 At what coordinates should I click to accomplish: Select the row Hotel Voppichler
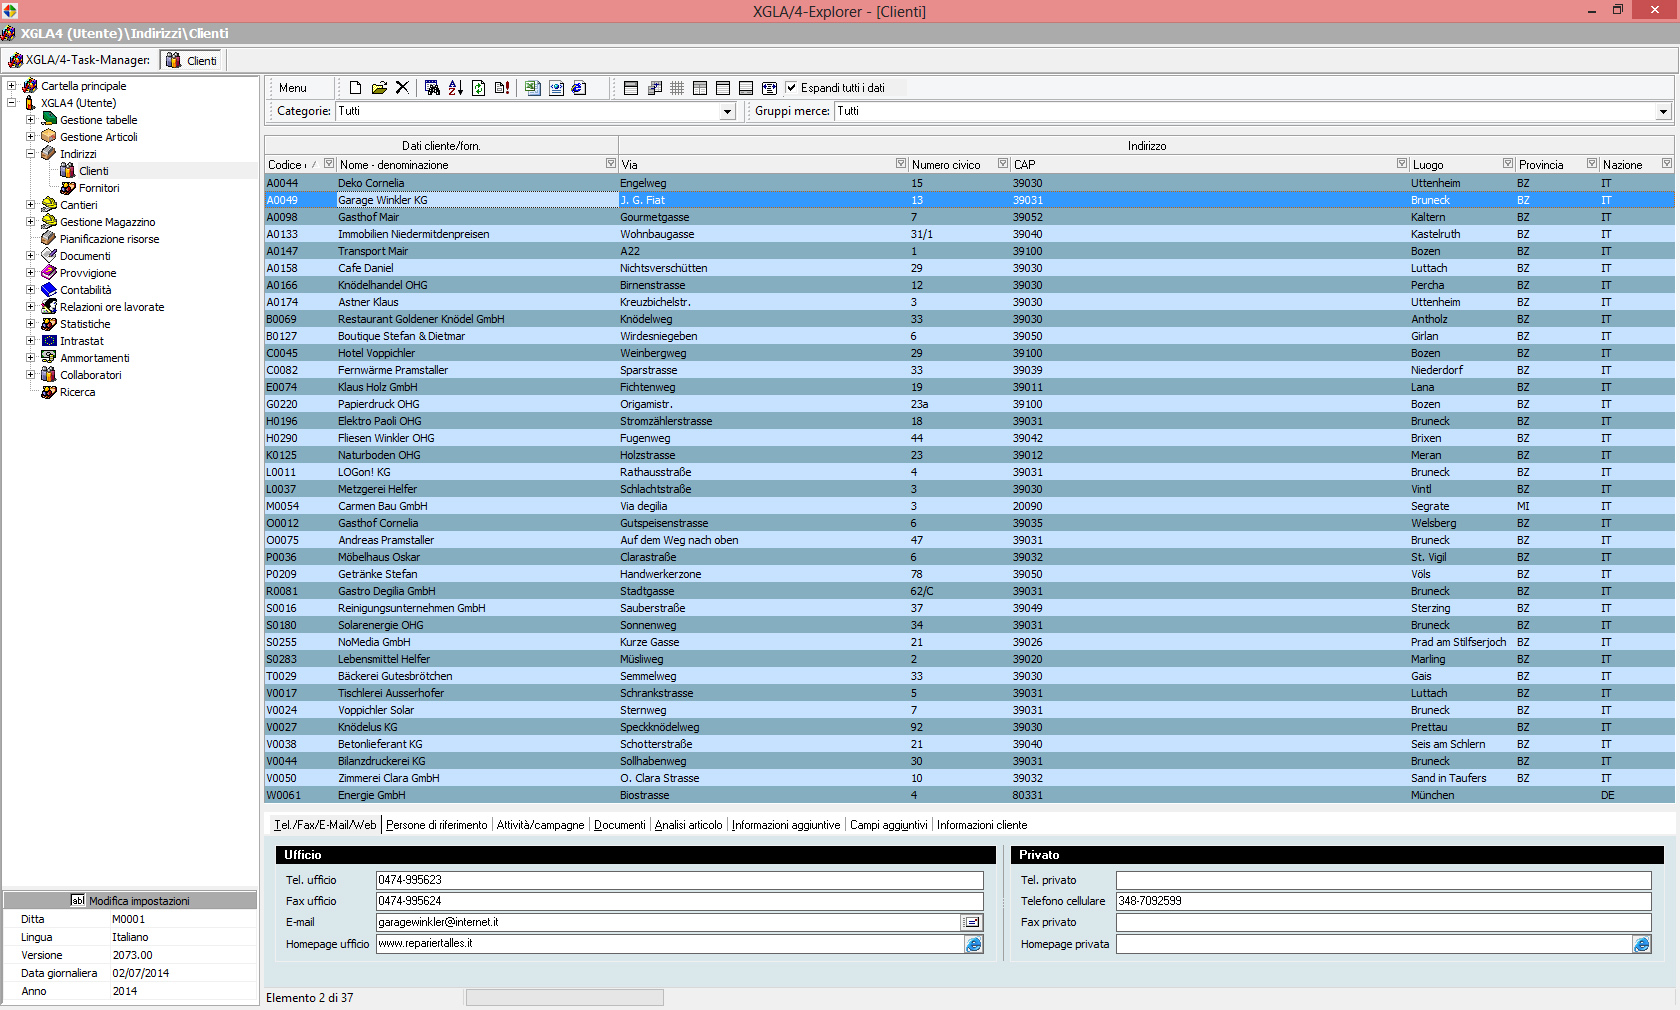click(x=968, y=353)
